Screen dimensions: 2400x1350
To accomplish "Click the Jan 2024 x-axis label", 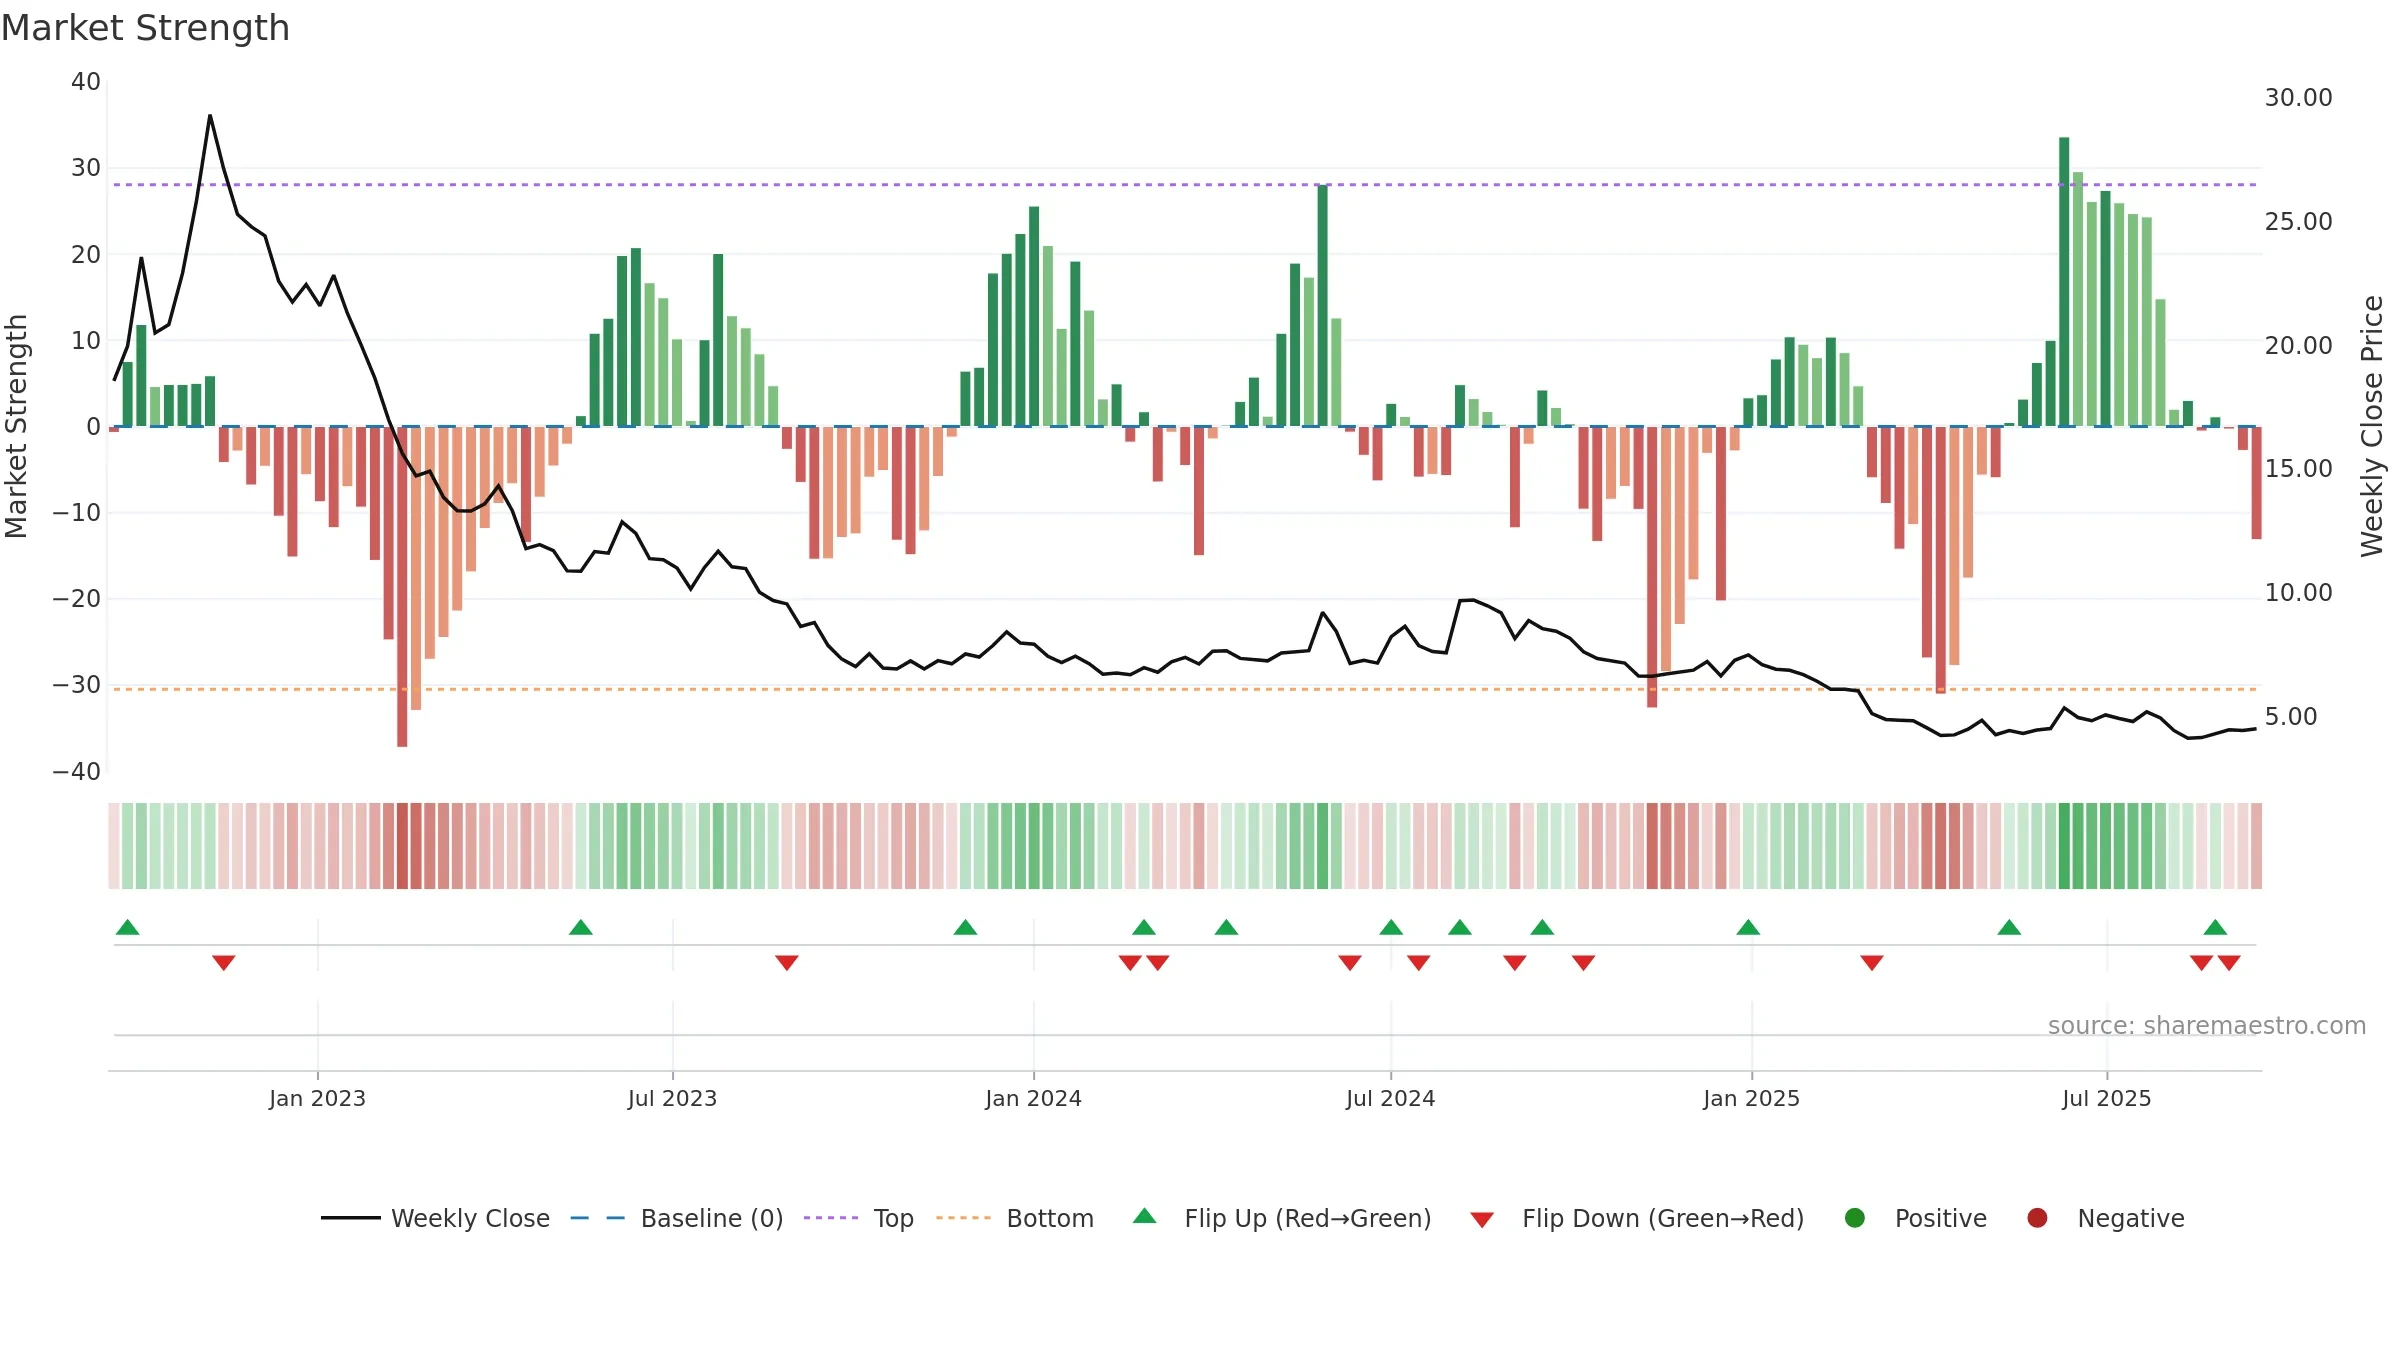I will 1033,1098.
